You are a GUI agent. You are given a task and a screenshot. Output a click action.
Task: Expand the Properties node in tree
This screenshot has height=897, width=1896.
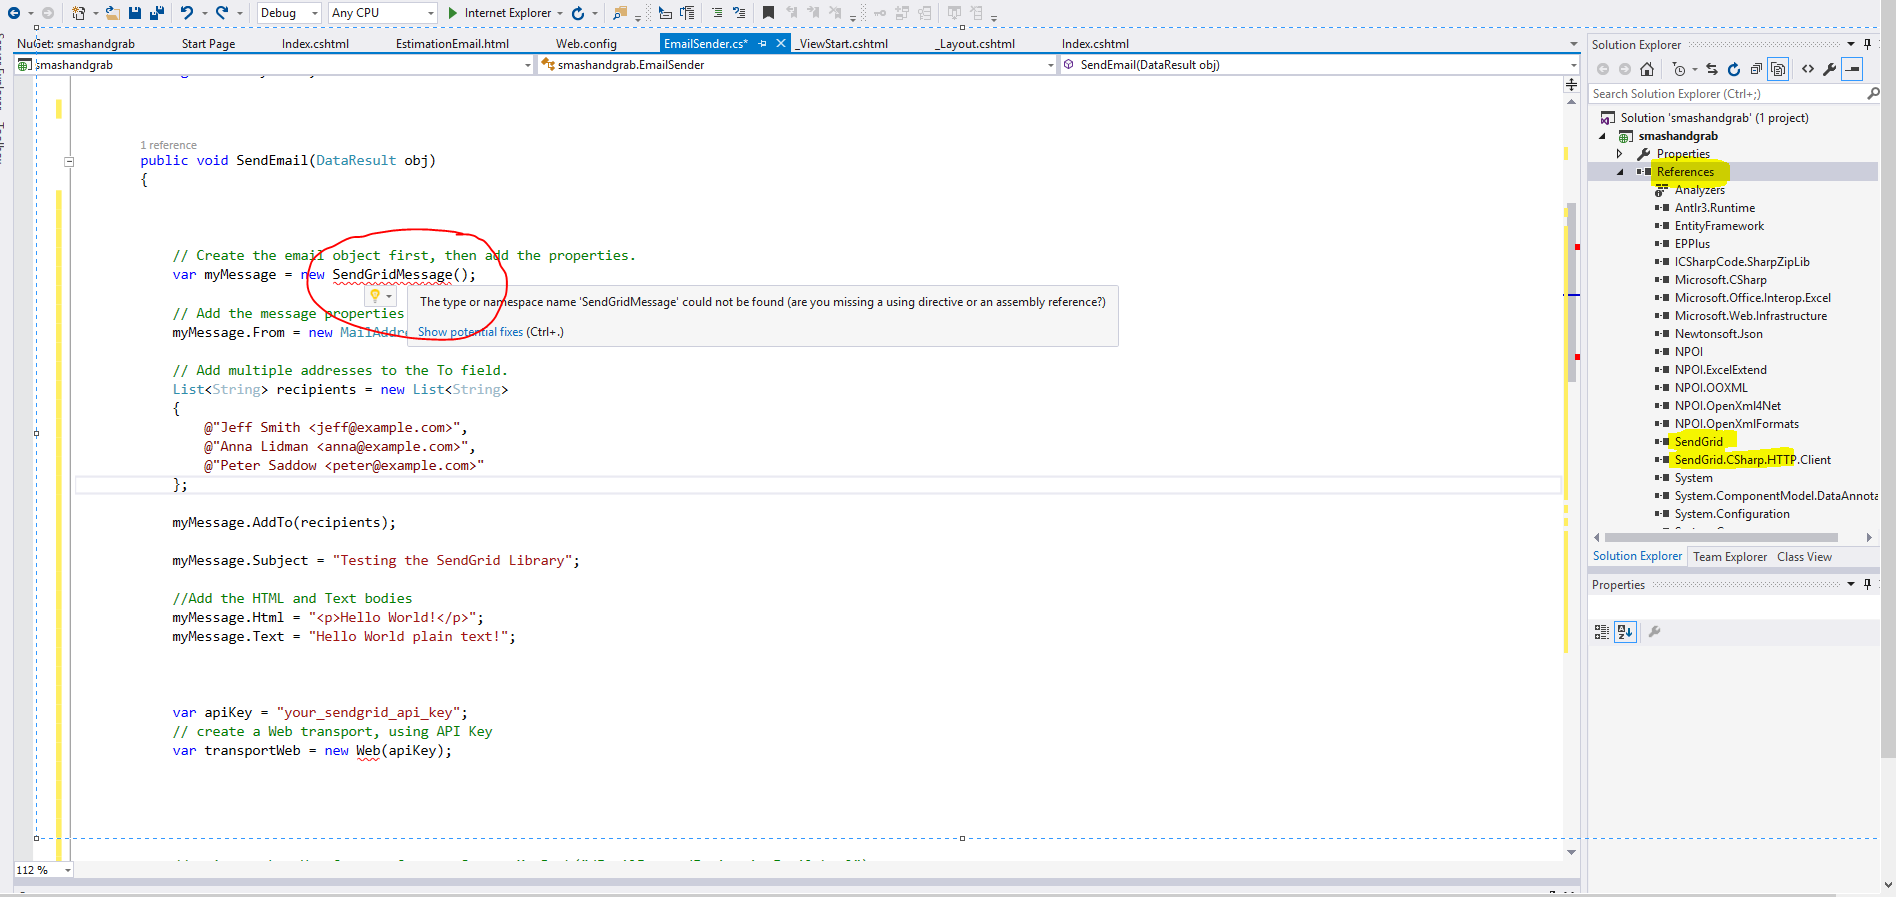[x=1620, y=154]
